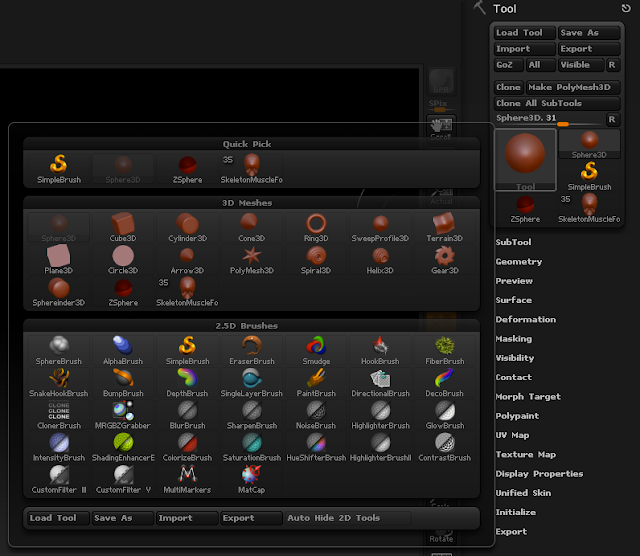Choose the SphereBrush 2.5D brush

click(59, 350)
